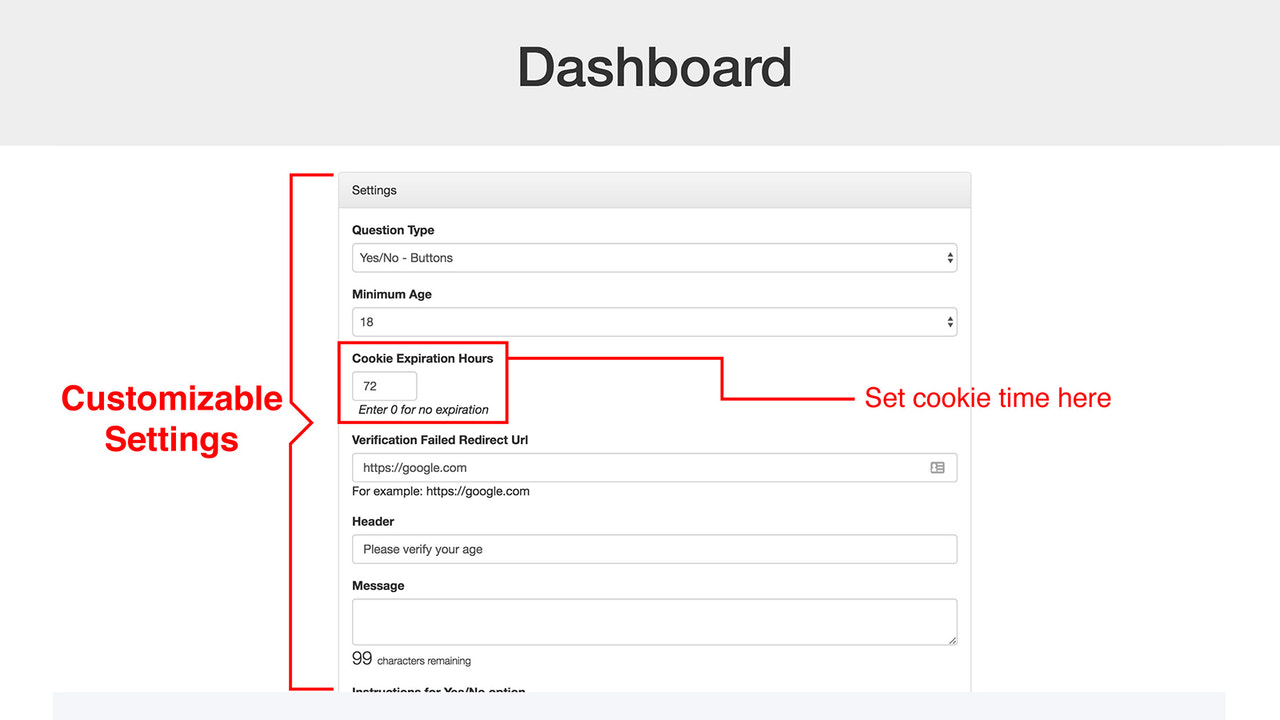Click inside the empty Message textarea
This screenshot has height=720, width=1280.
[x=654, y=620]
